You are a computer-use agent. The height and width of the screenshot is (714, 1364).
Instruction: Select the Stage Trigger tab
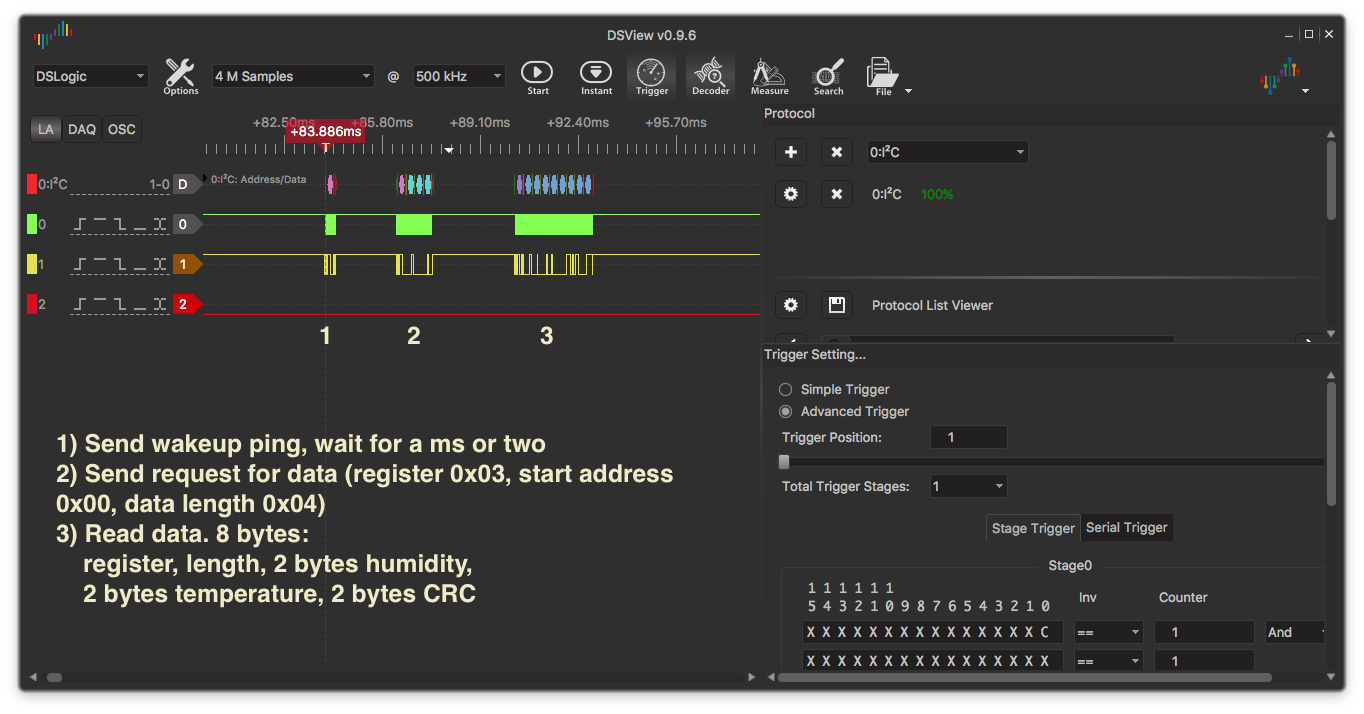pyautogui.click(x=1033, y=528)
